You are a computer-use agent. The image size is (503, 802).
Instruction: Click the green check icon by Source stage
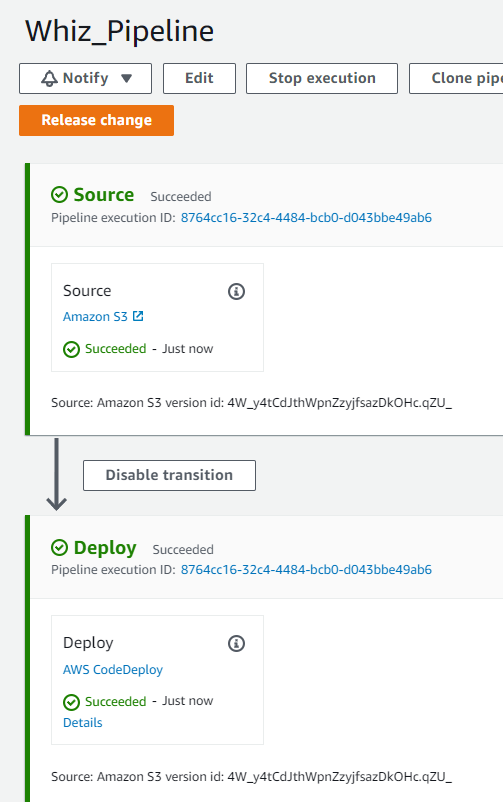59,195
